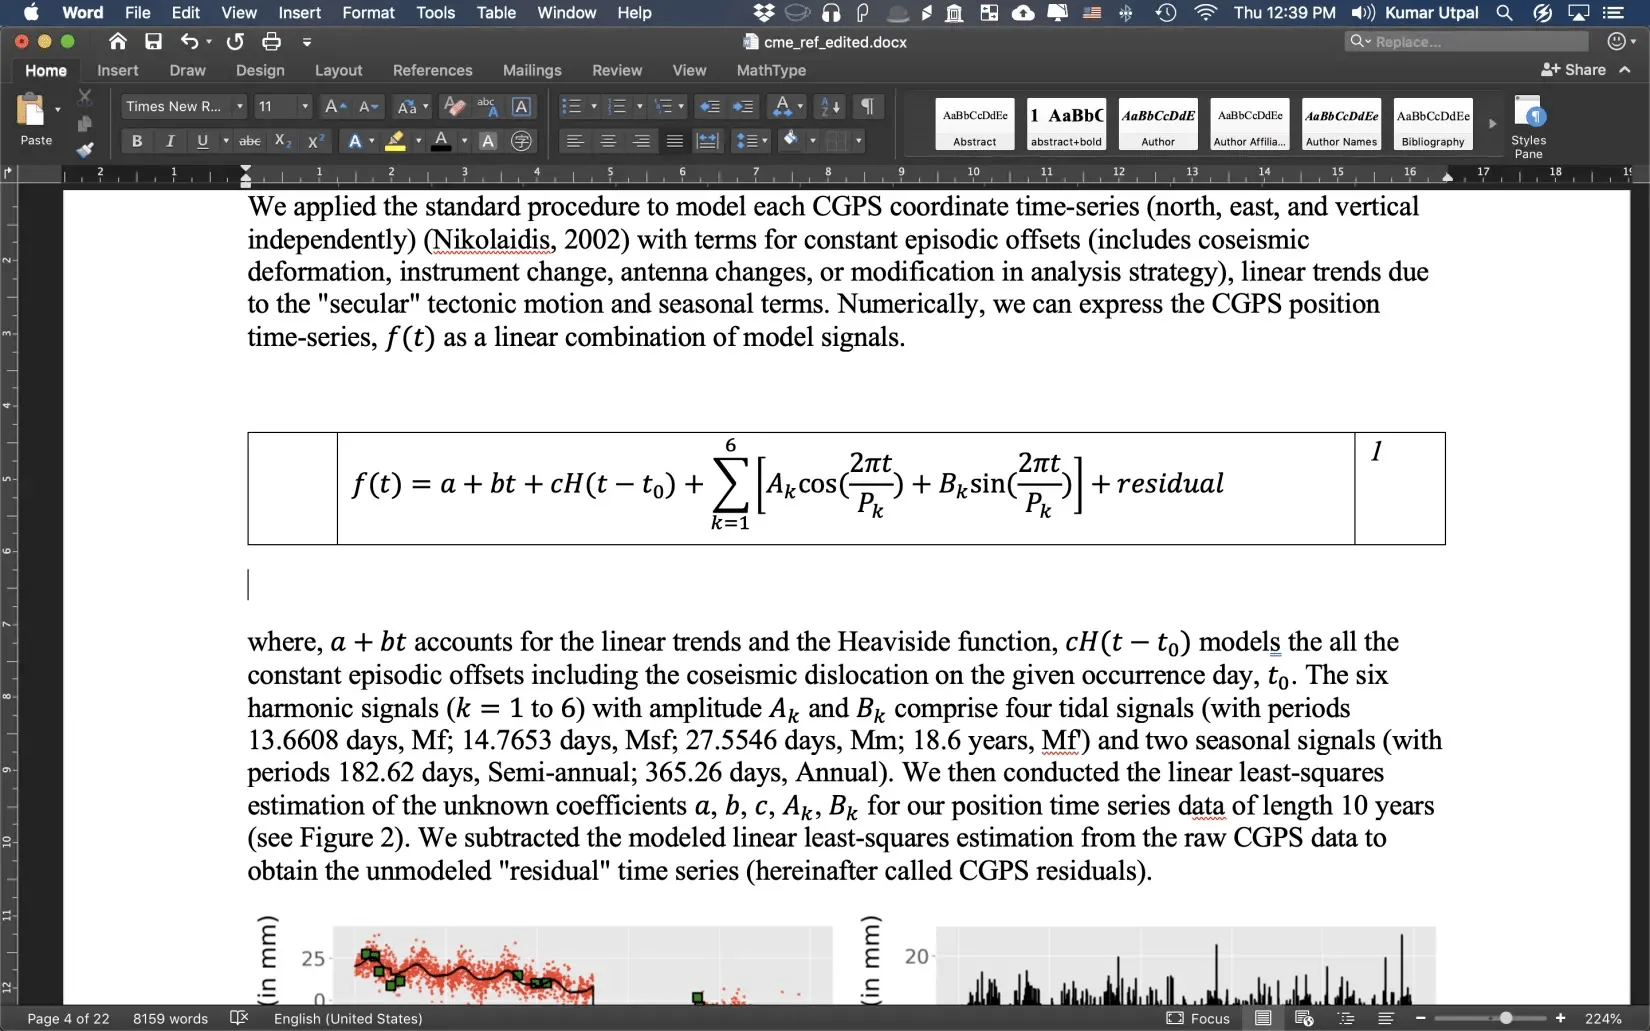This screenshot has height=1031, width=1650.
Task: Apply subscript formatting
Action: 283,141
